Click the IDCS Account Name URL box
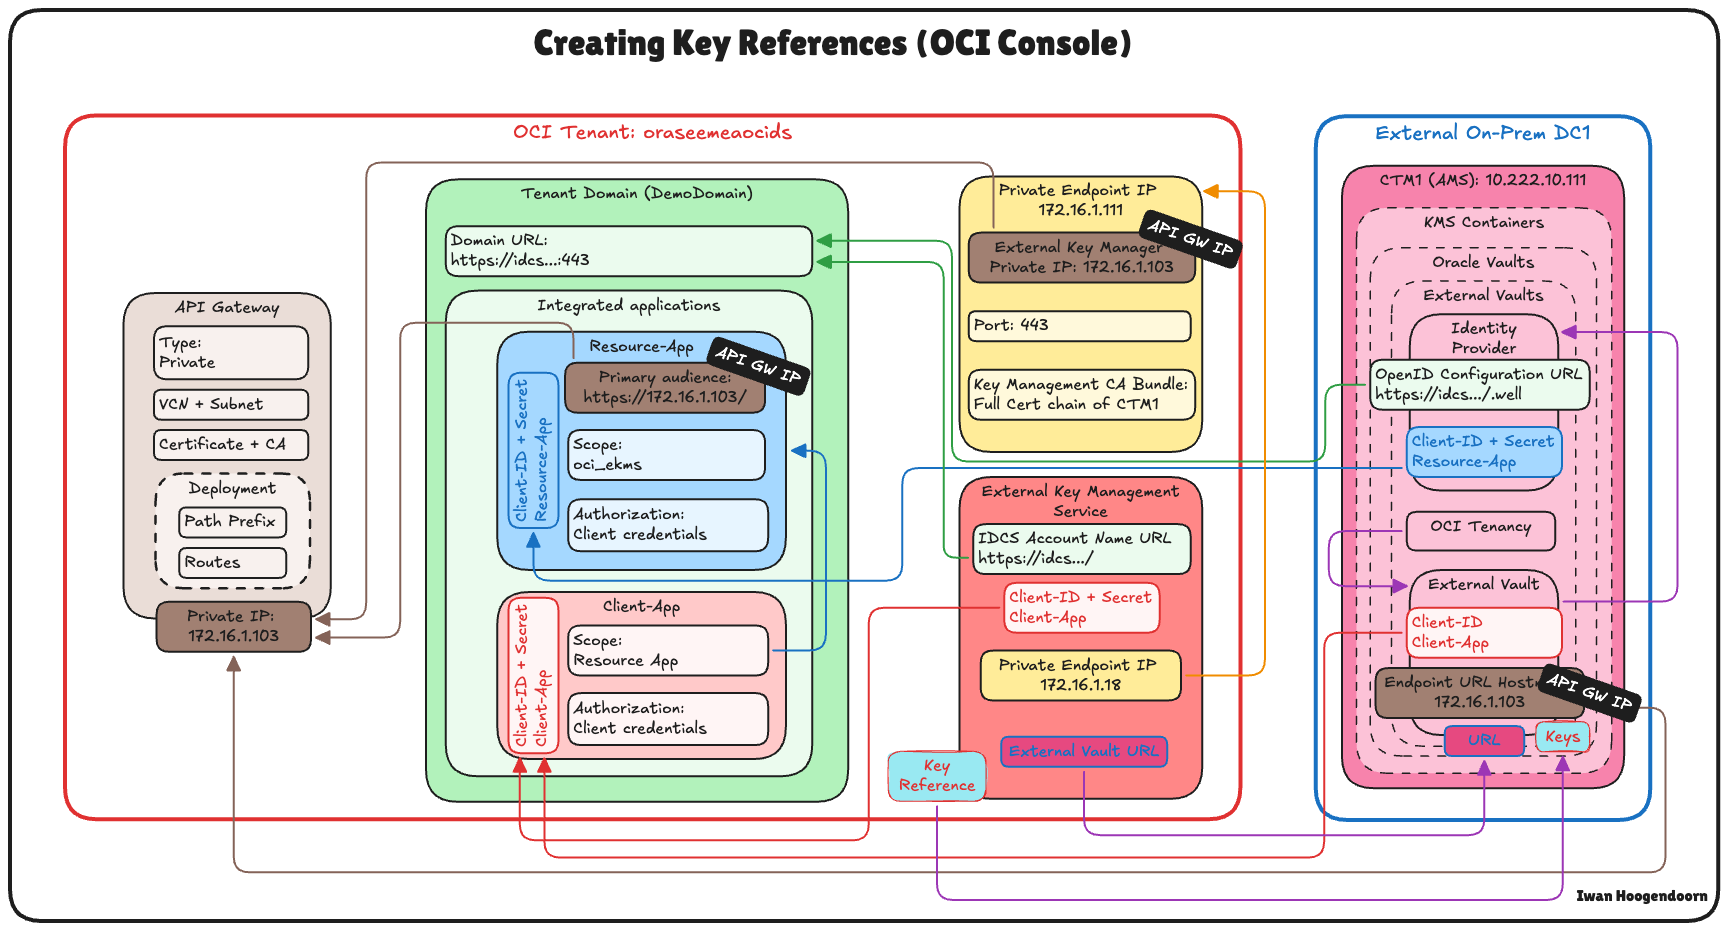This screenshot has width=1728, height=931. (x=1081, y=549)
